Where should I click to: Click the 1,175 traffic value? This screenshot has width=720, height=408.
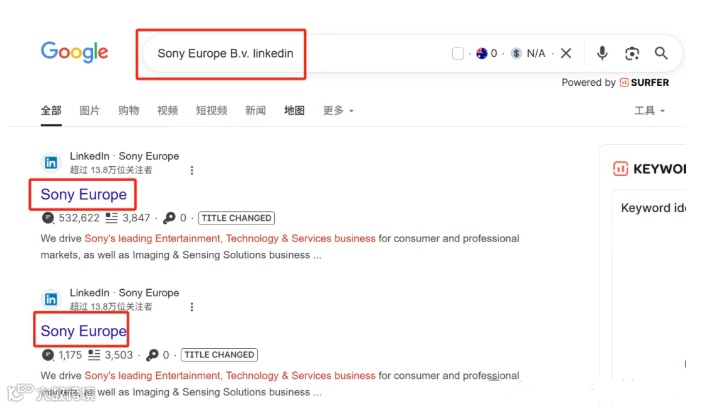coord(70,355)
